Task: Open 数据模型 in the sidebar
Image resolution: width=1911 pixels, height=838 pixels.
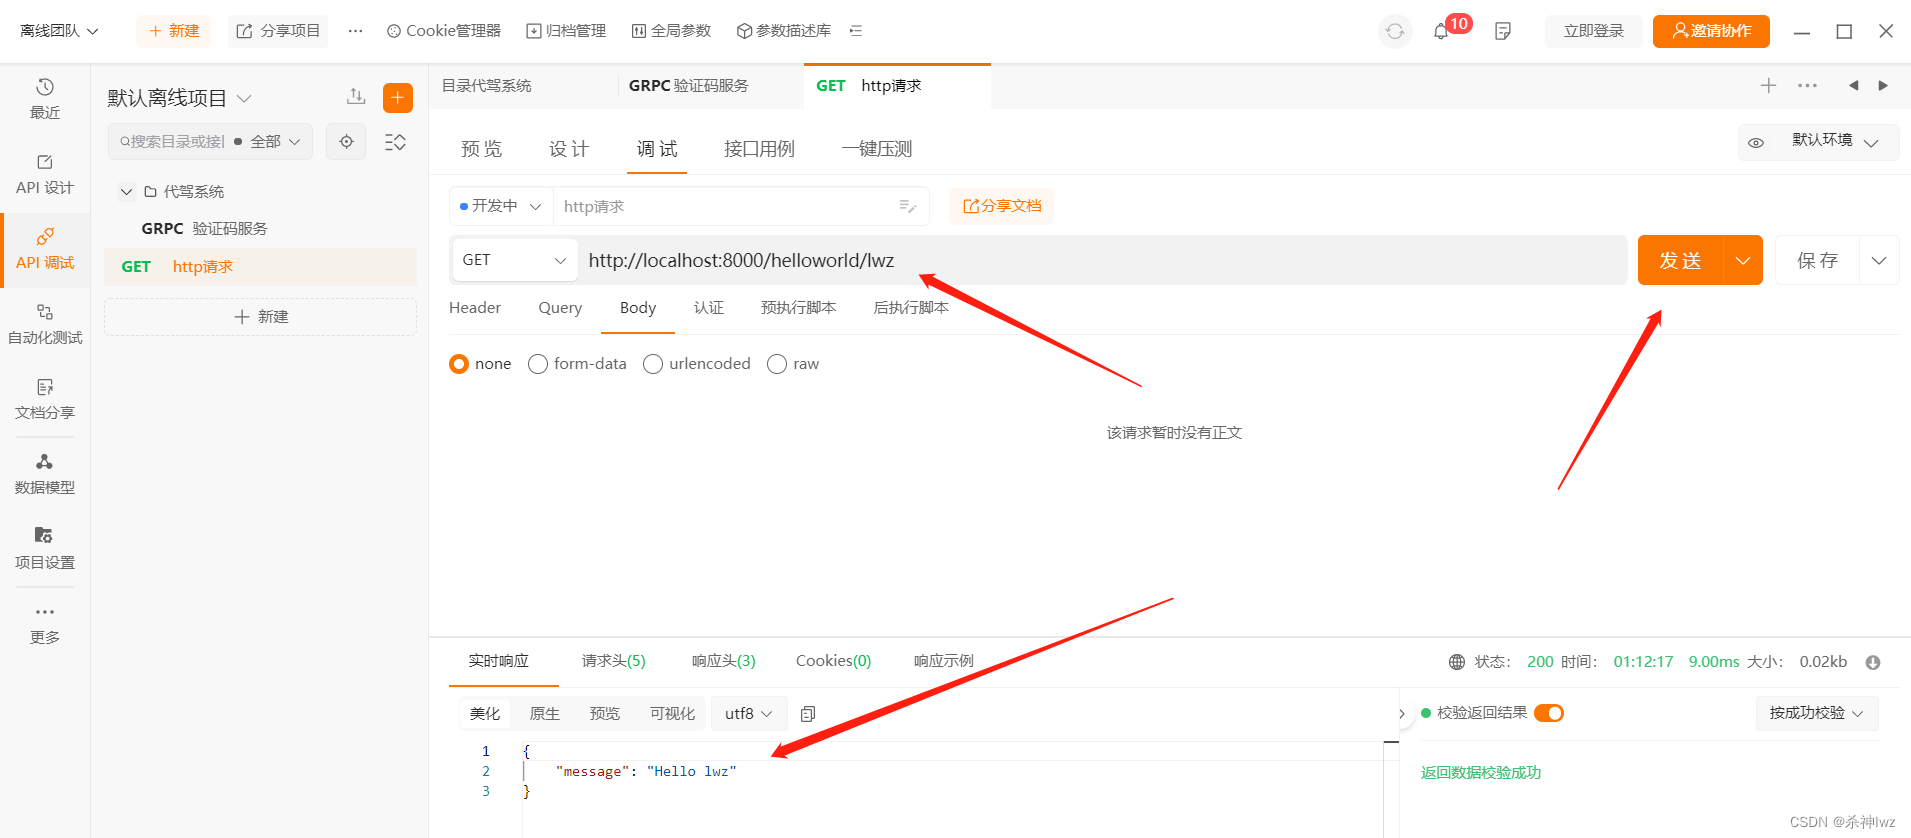Action: click(45, 474)
